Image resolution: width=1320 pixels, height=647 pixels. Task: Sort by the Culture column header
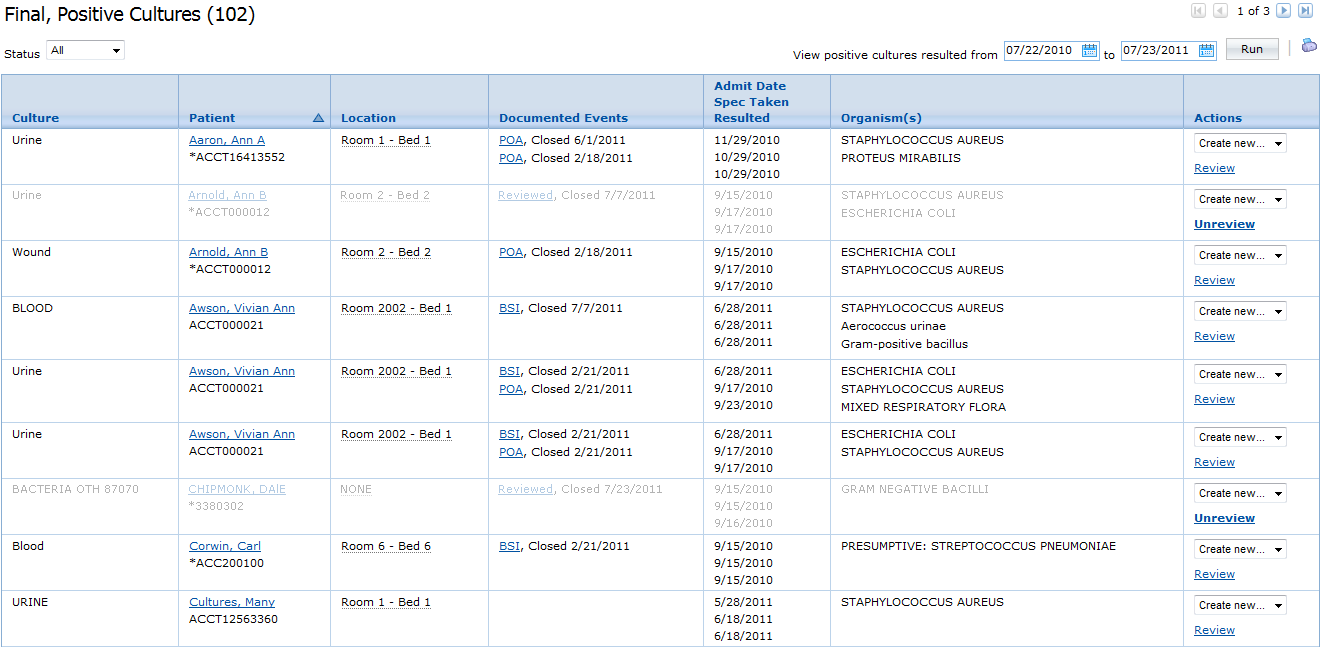[x=35, y=118]
